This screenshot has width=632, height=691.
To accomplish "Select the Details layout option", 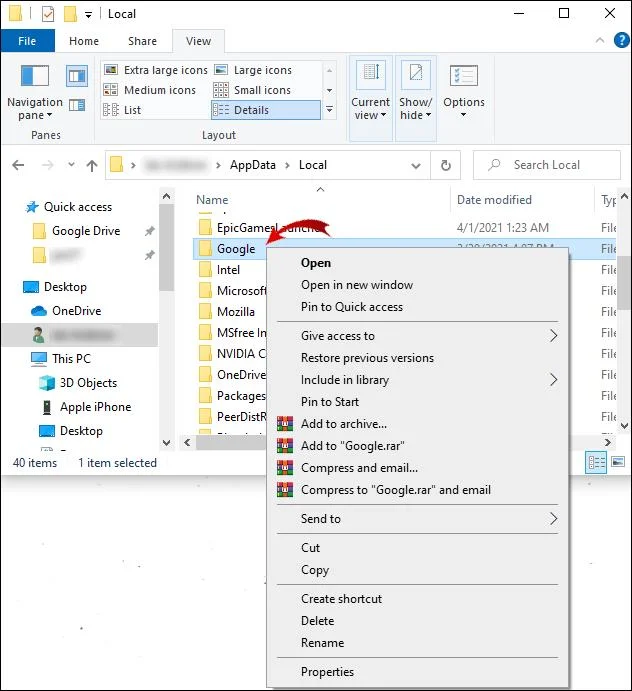I will (266, 110).
